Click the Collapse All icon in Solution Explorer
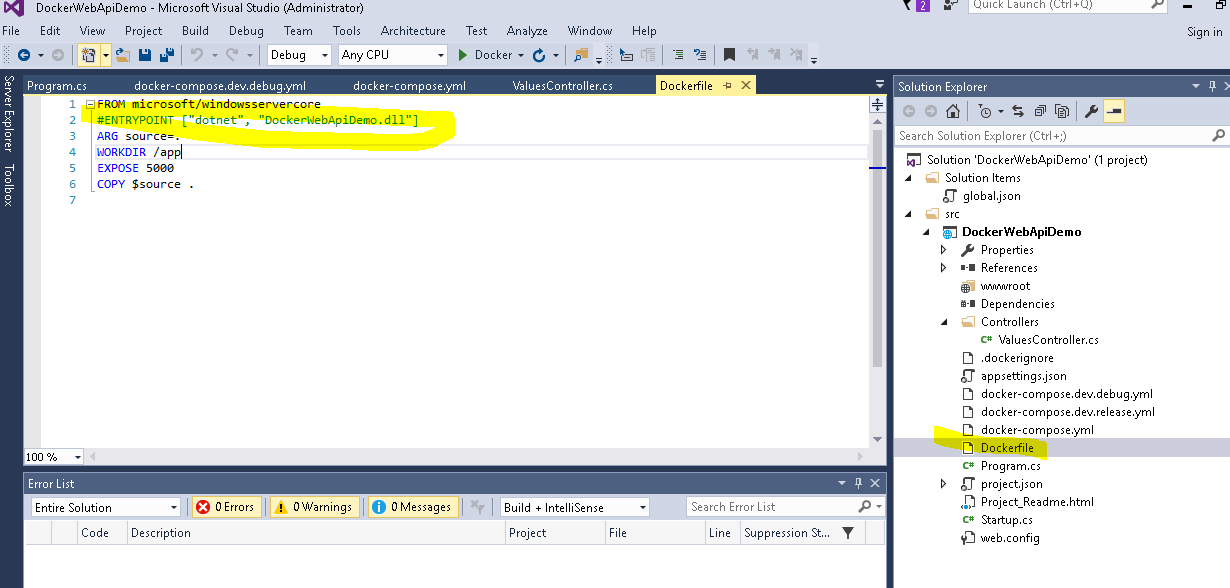The height and width of the screenshot is (588, 1230). [1040, 111]
